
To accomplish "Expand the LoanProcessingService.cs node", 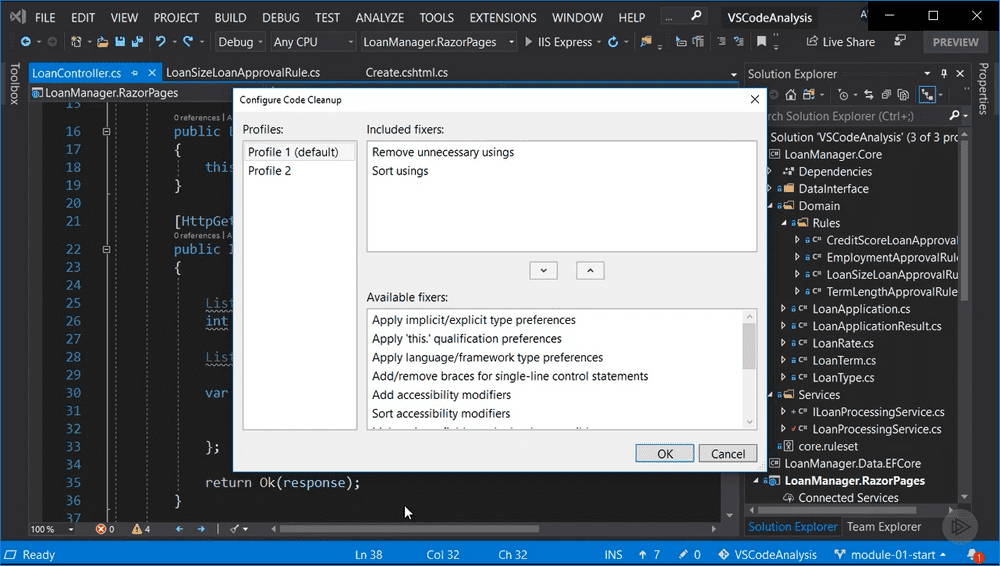I will 784,429.
